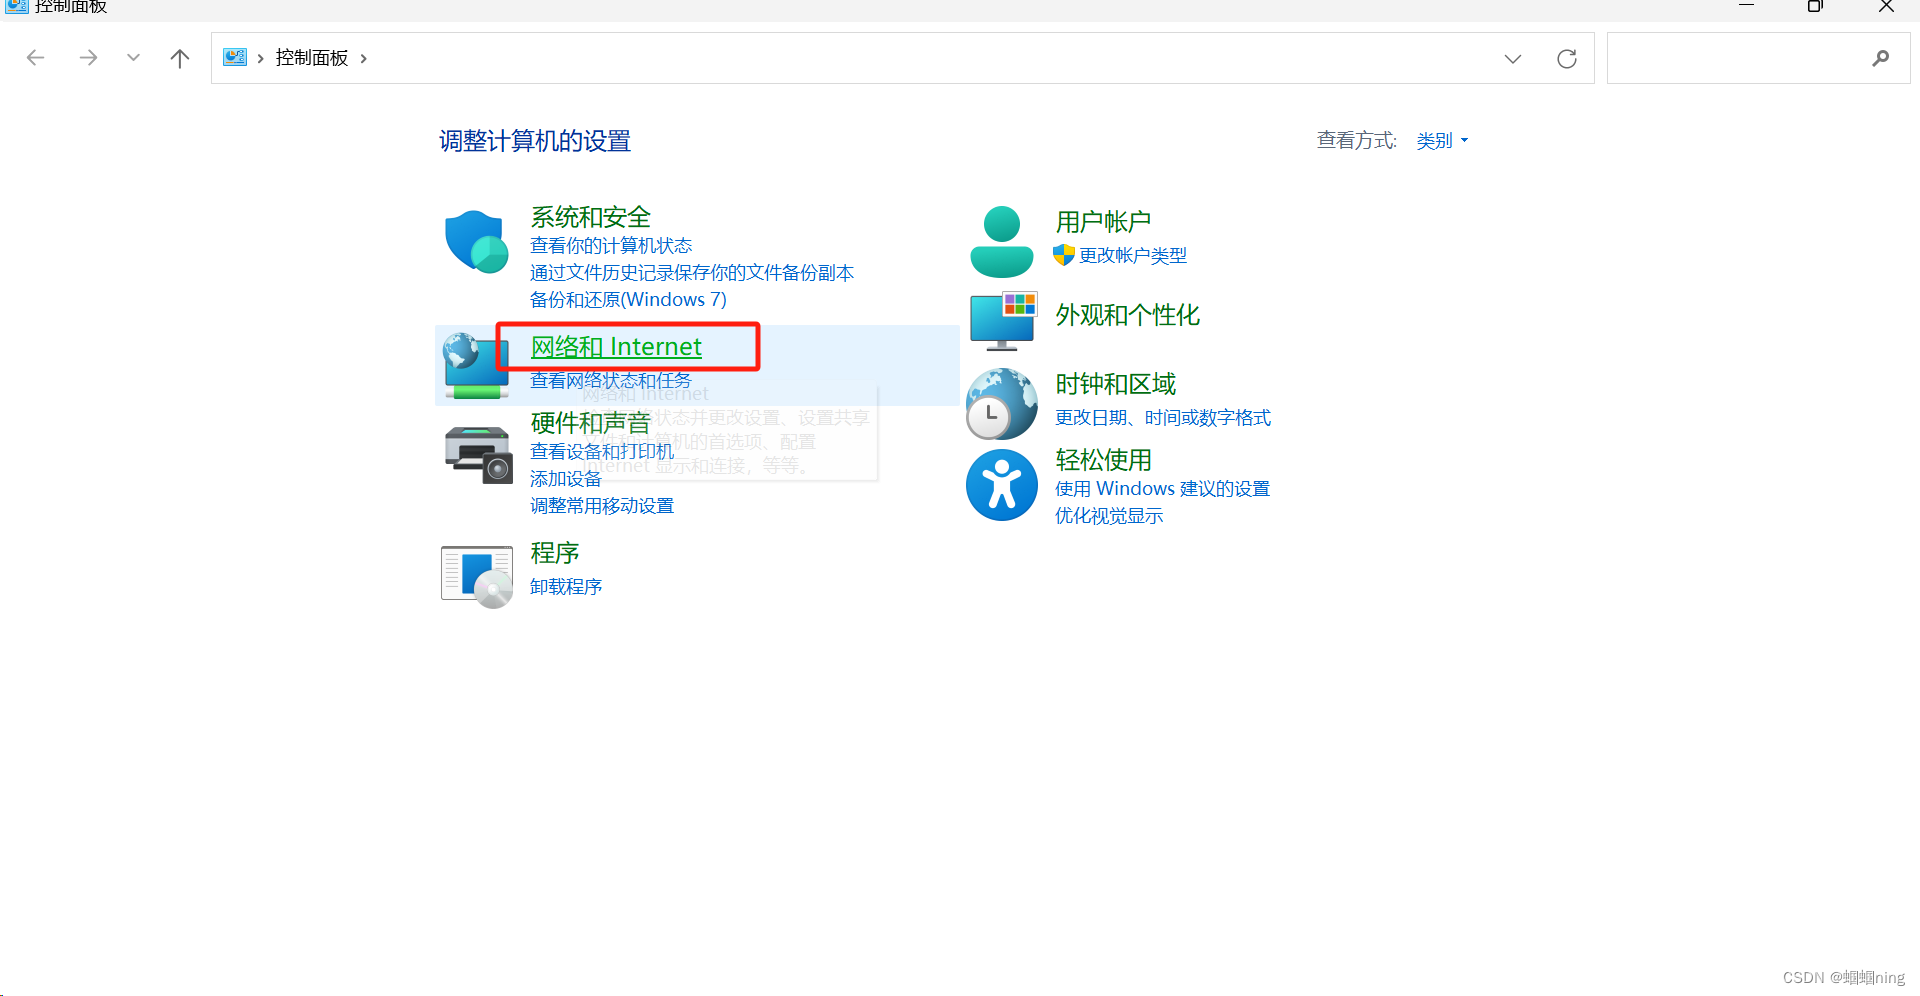The image size is (1920, 996).
Task: Click 使用 Windows 建议的设置 link
Action: (x=1162, y=489)
